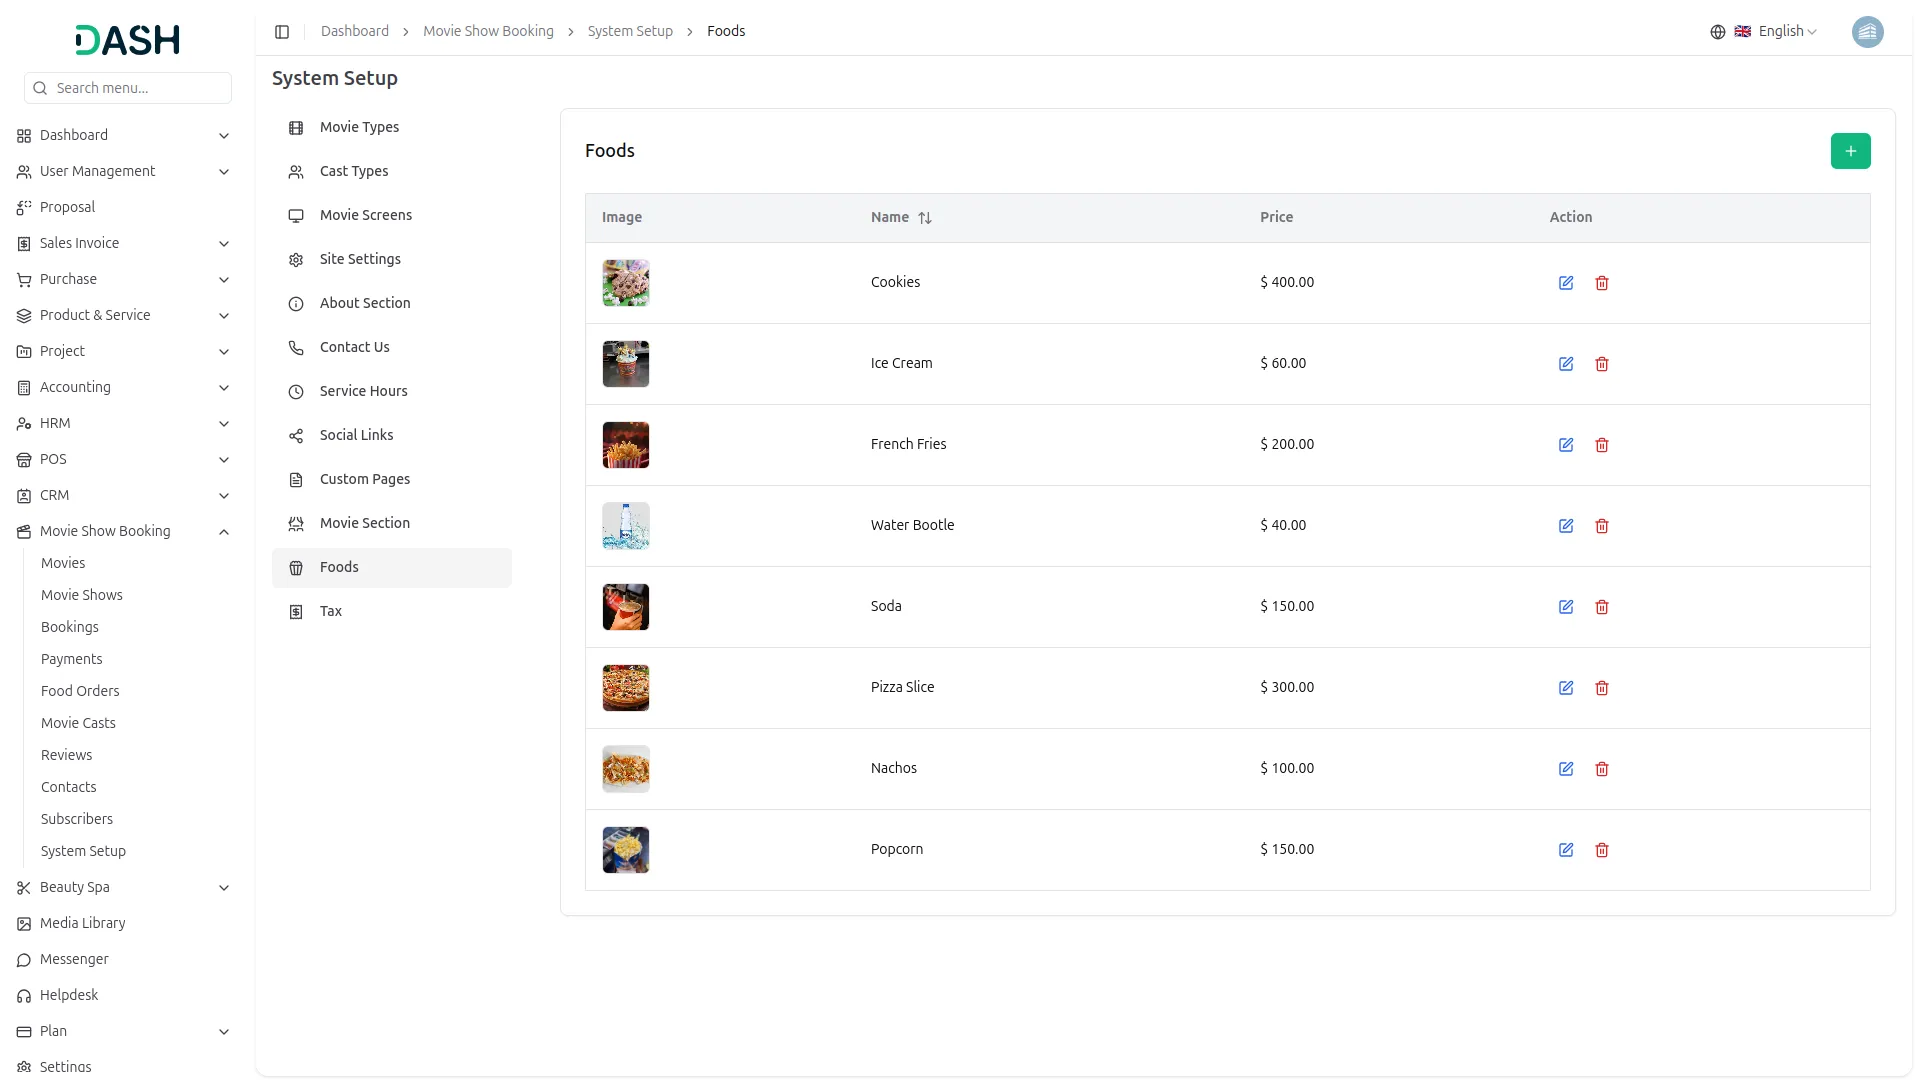1920x1080 pixels.
Task: Open the Movie Types settings icon
Action: [x=296, y=128]
